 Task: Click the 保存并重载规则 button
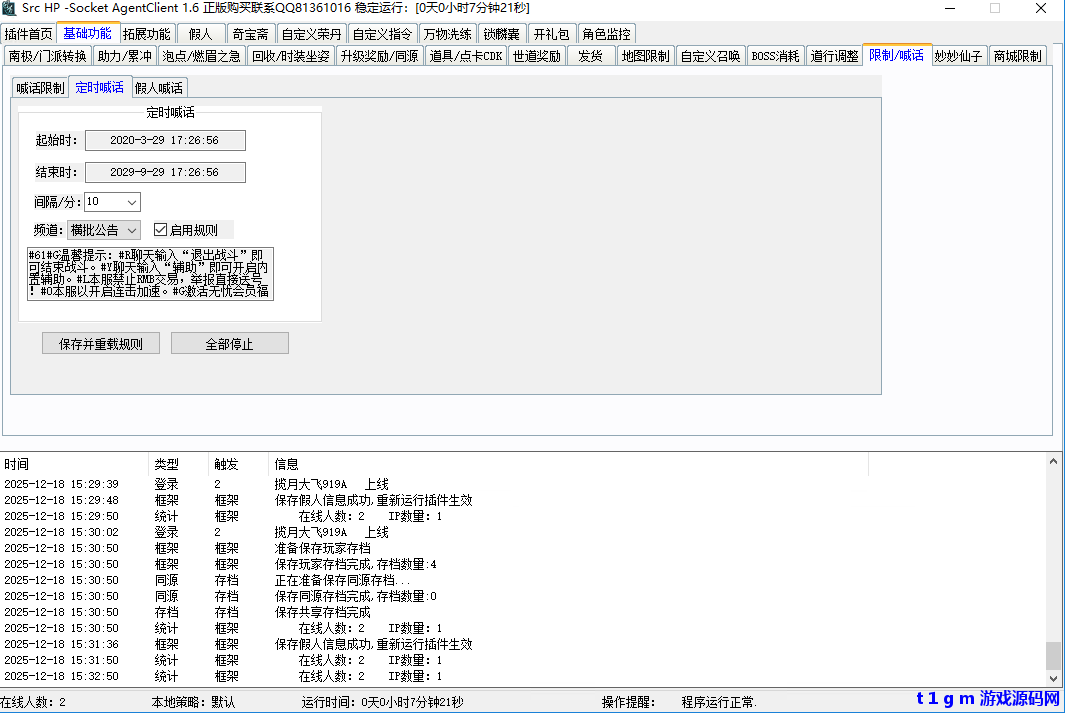(x=100, y=342)
